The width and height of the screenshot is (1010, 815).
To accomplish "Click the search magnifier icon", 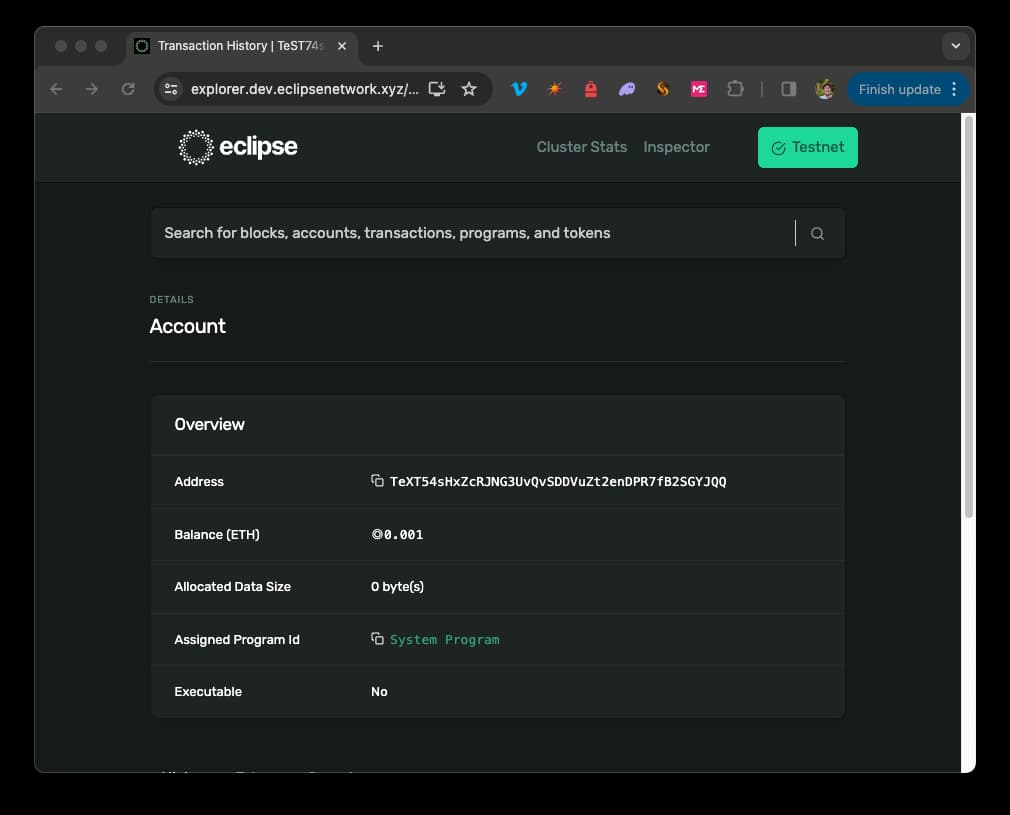I will tap(817, 233).
